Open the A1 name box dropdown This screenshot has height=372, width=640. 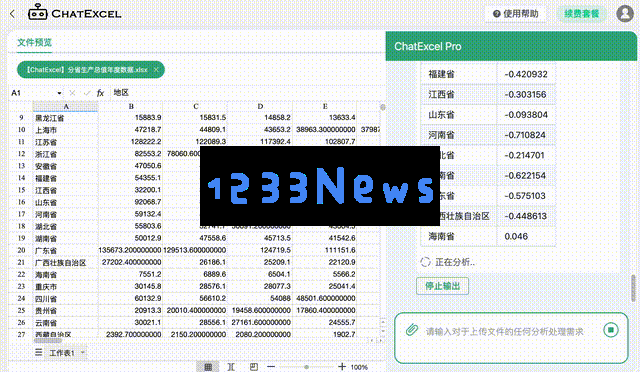(60, 93)
